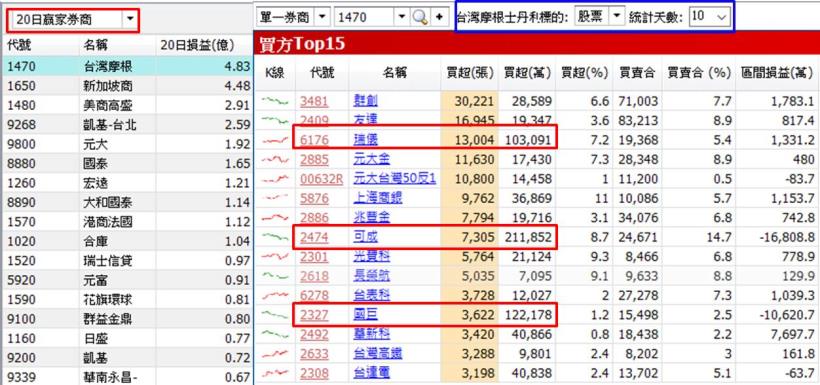Select broker row 1520 瑞士信貸
This screenshot has width=820, height=385.
128,261
